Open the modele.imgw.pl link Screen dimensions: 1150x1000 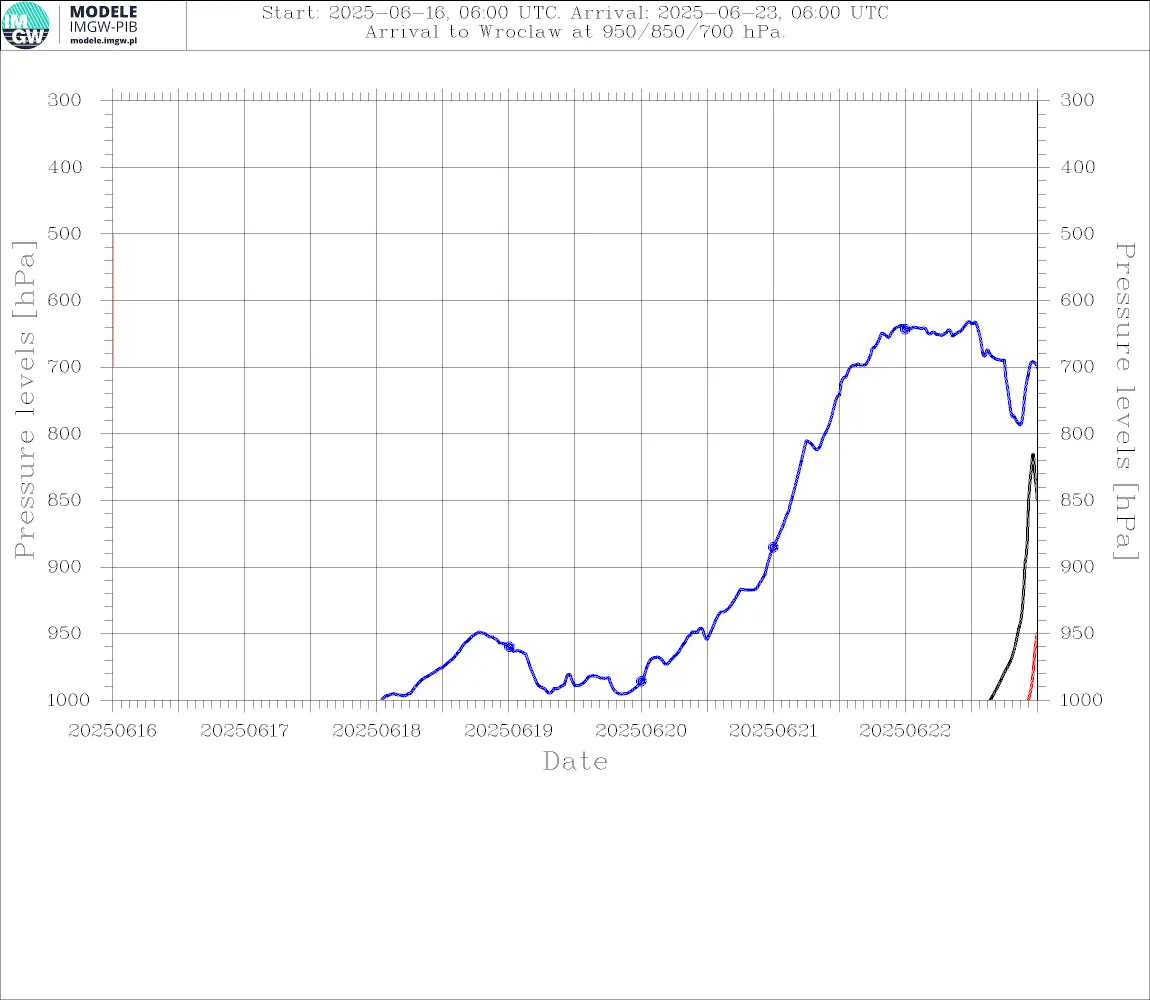pos(103,41)
